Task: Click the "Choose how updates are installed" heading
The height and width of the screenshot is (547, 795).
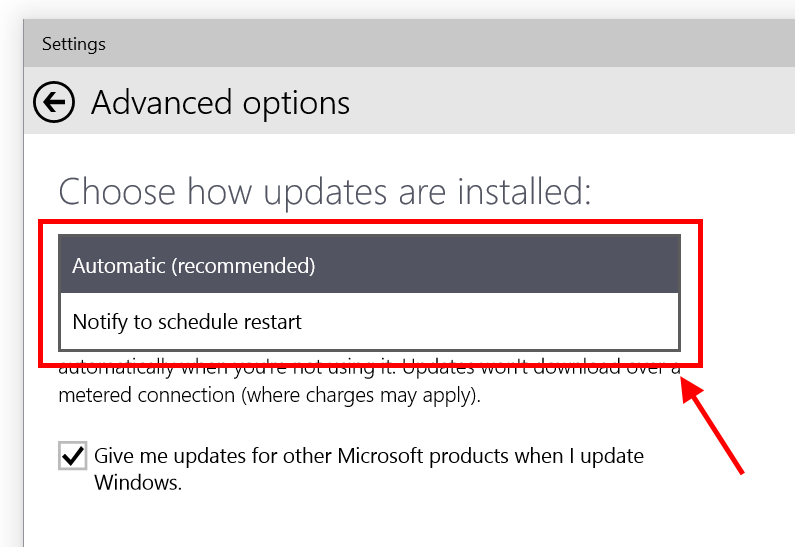Action: 325,191
